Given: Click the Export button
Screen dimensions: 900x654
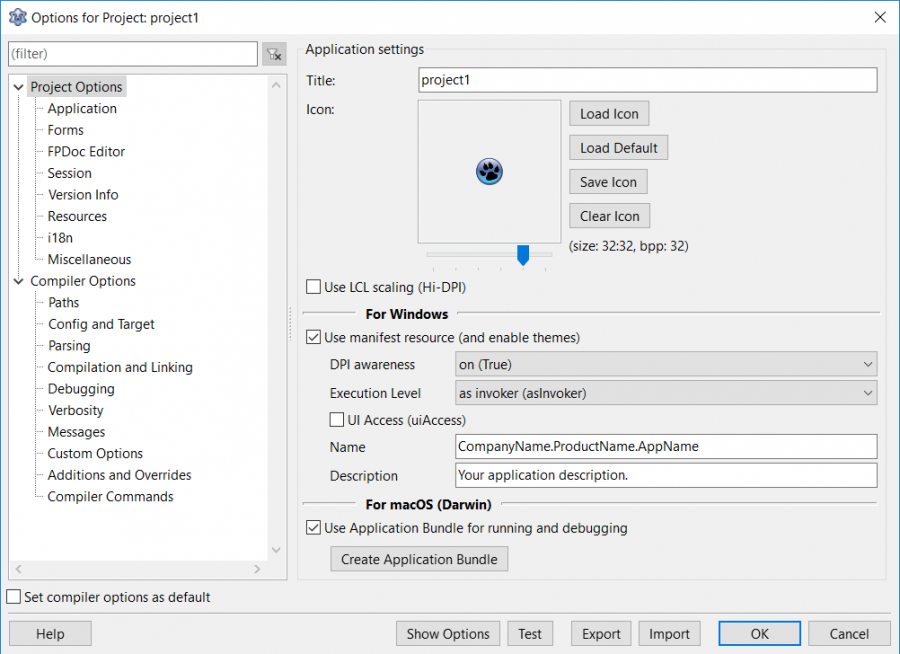Looking at the screenshot, I should pos(600,633).
